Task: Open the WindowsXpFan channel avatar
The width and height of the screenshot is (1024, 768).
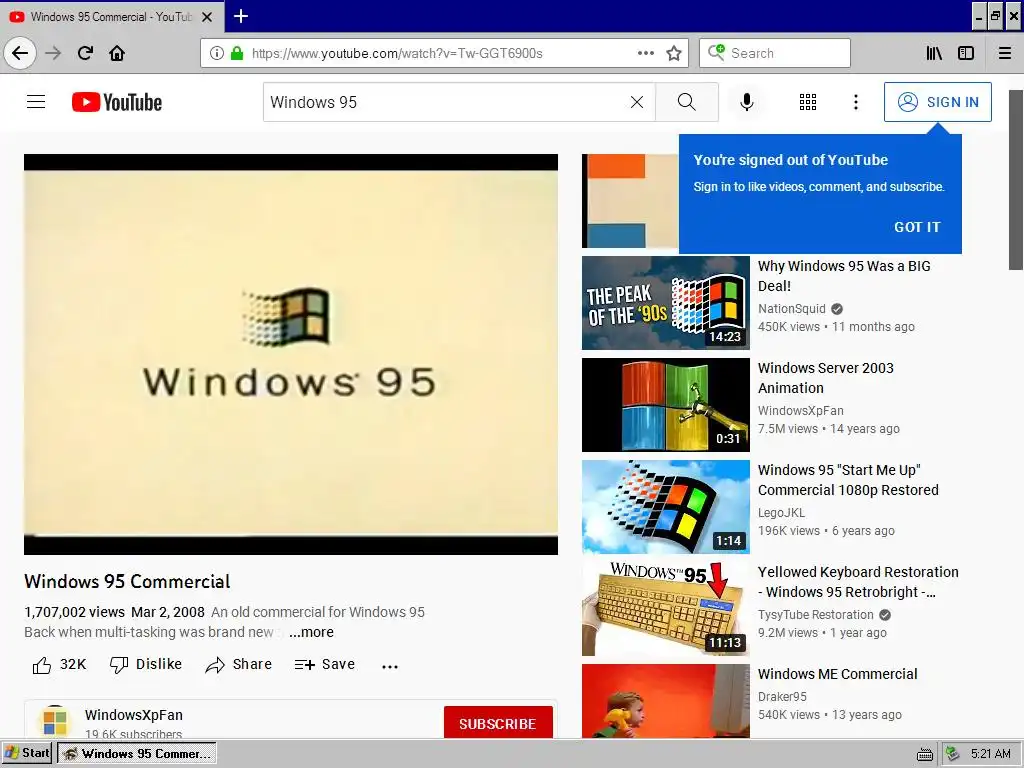Action: (55, 722)
